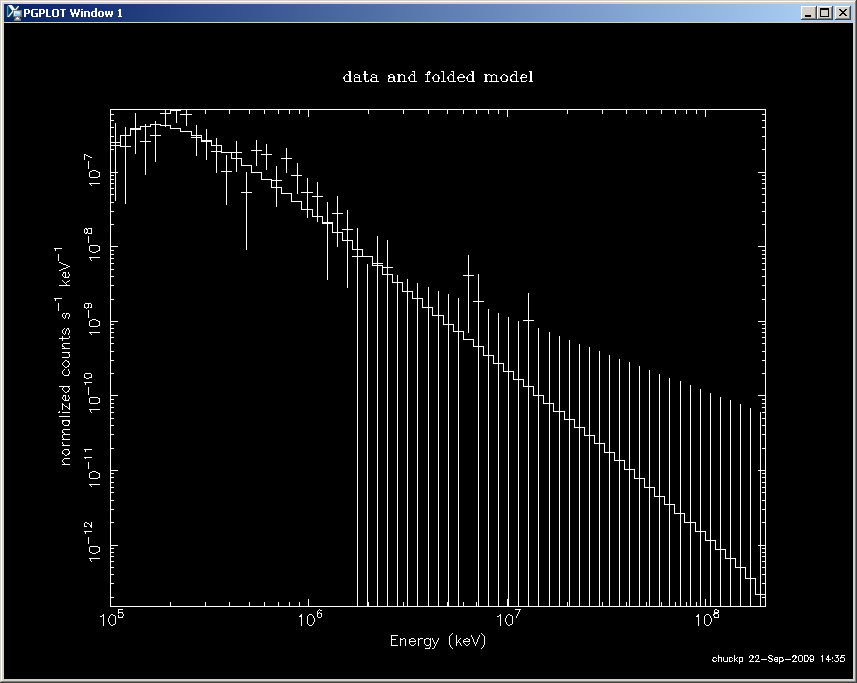The image size is (857, 683).
Task: Click the x-axis tick label 10^8
Action: [x=707, y=619]
